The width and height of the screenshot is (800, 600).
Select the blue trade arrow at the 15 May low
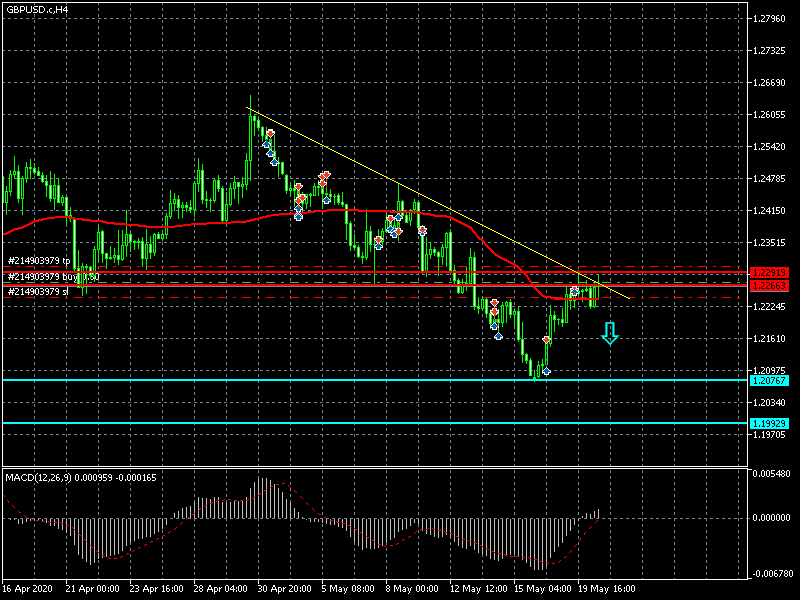[546, 371]
